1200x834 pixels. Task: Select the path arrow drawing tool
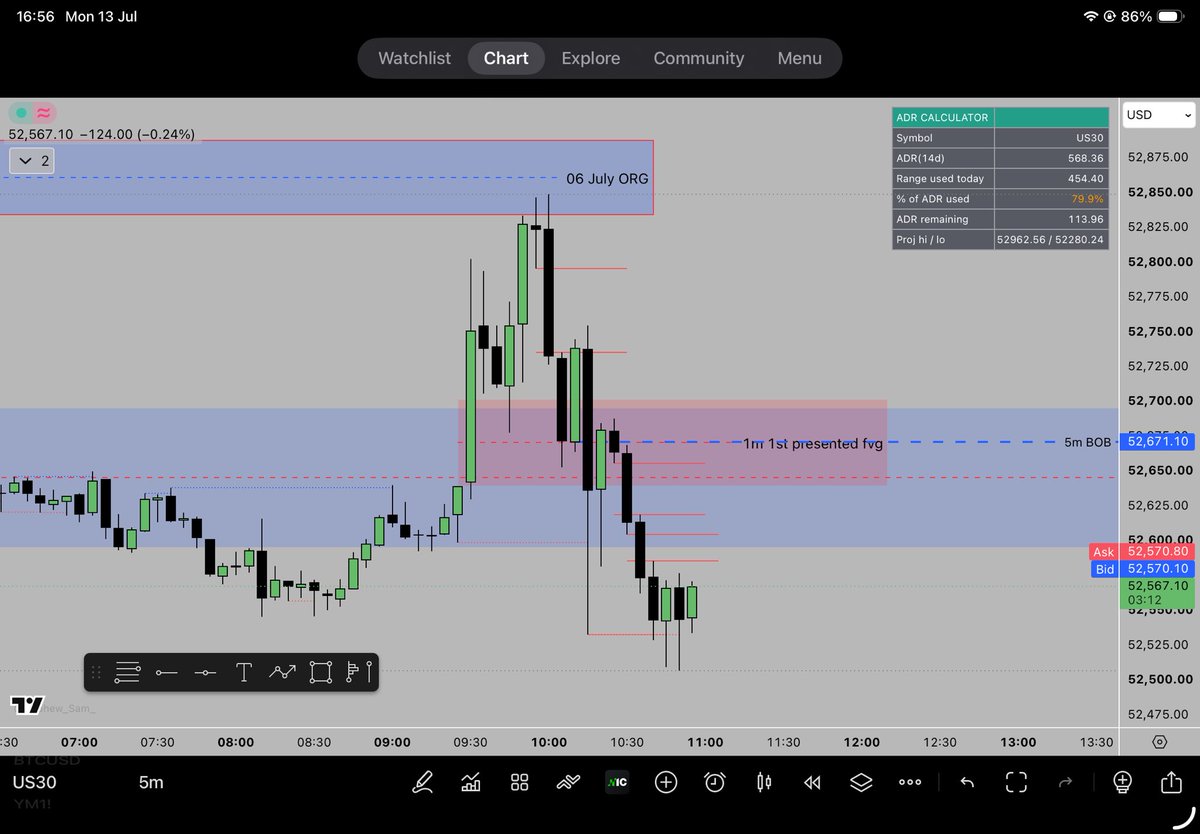coord(282,673)
